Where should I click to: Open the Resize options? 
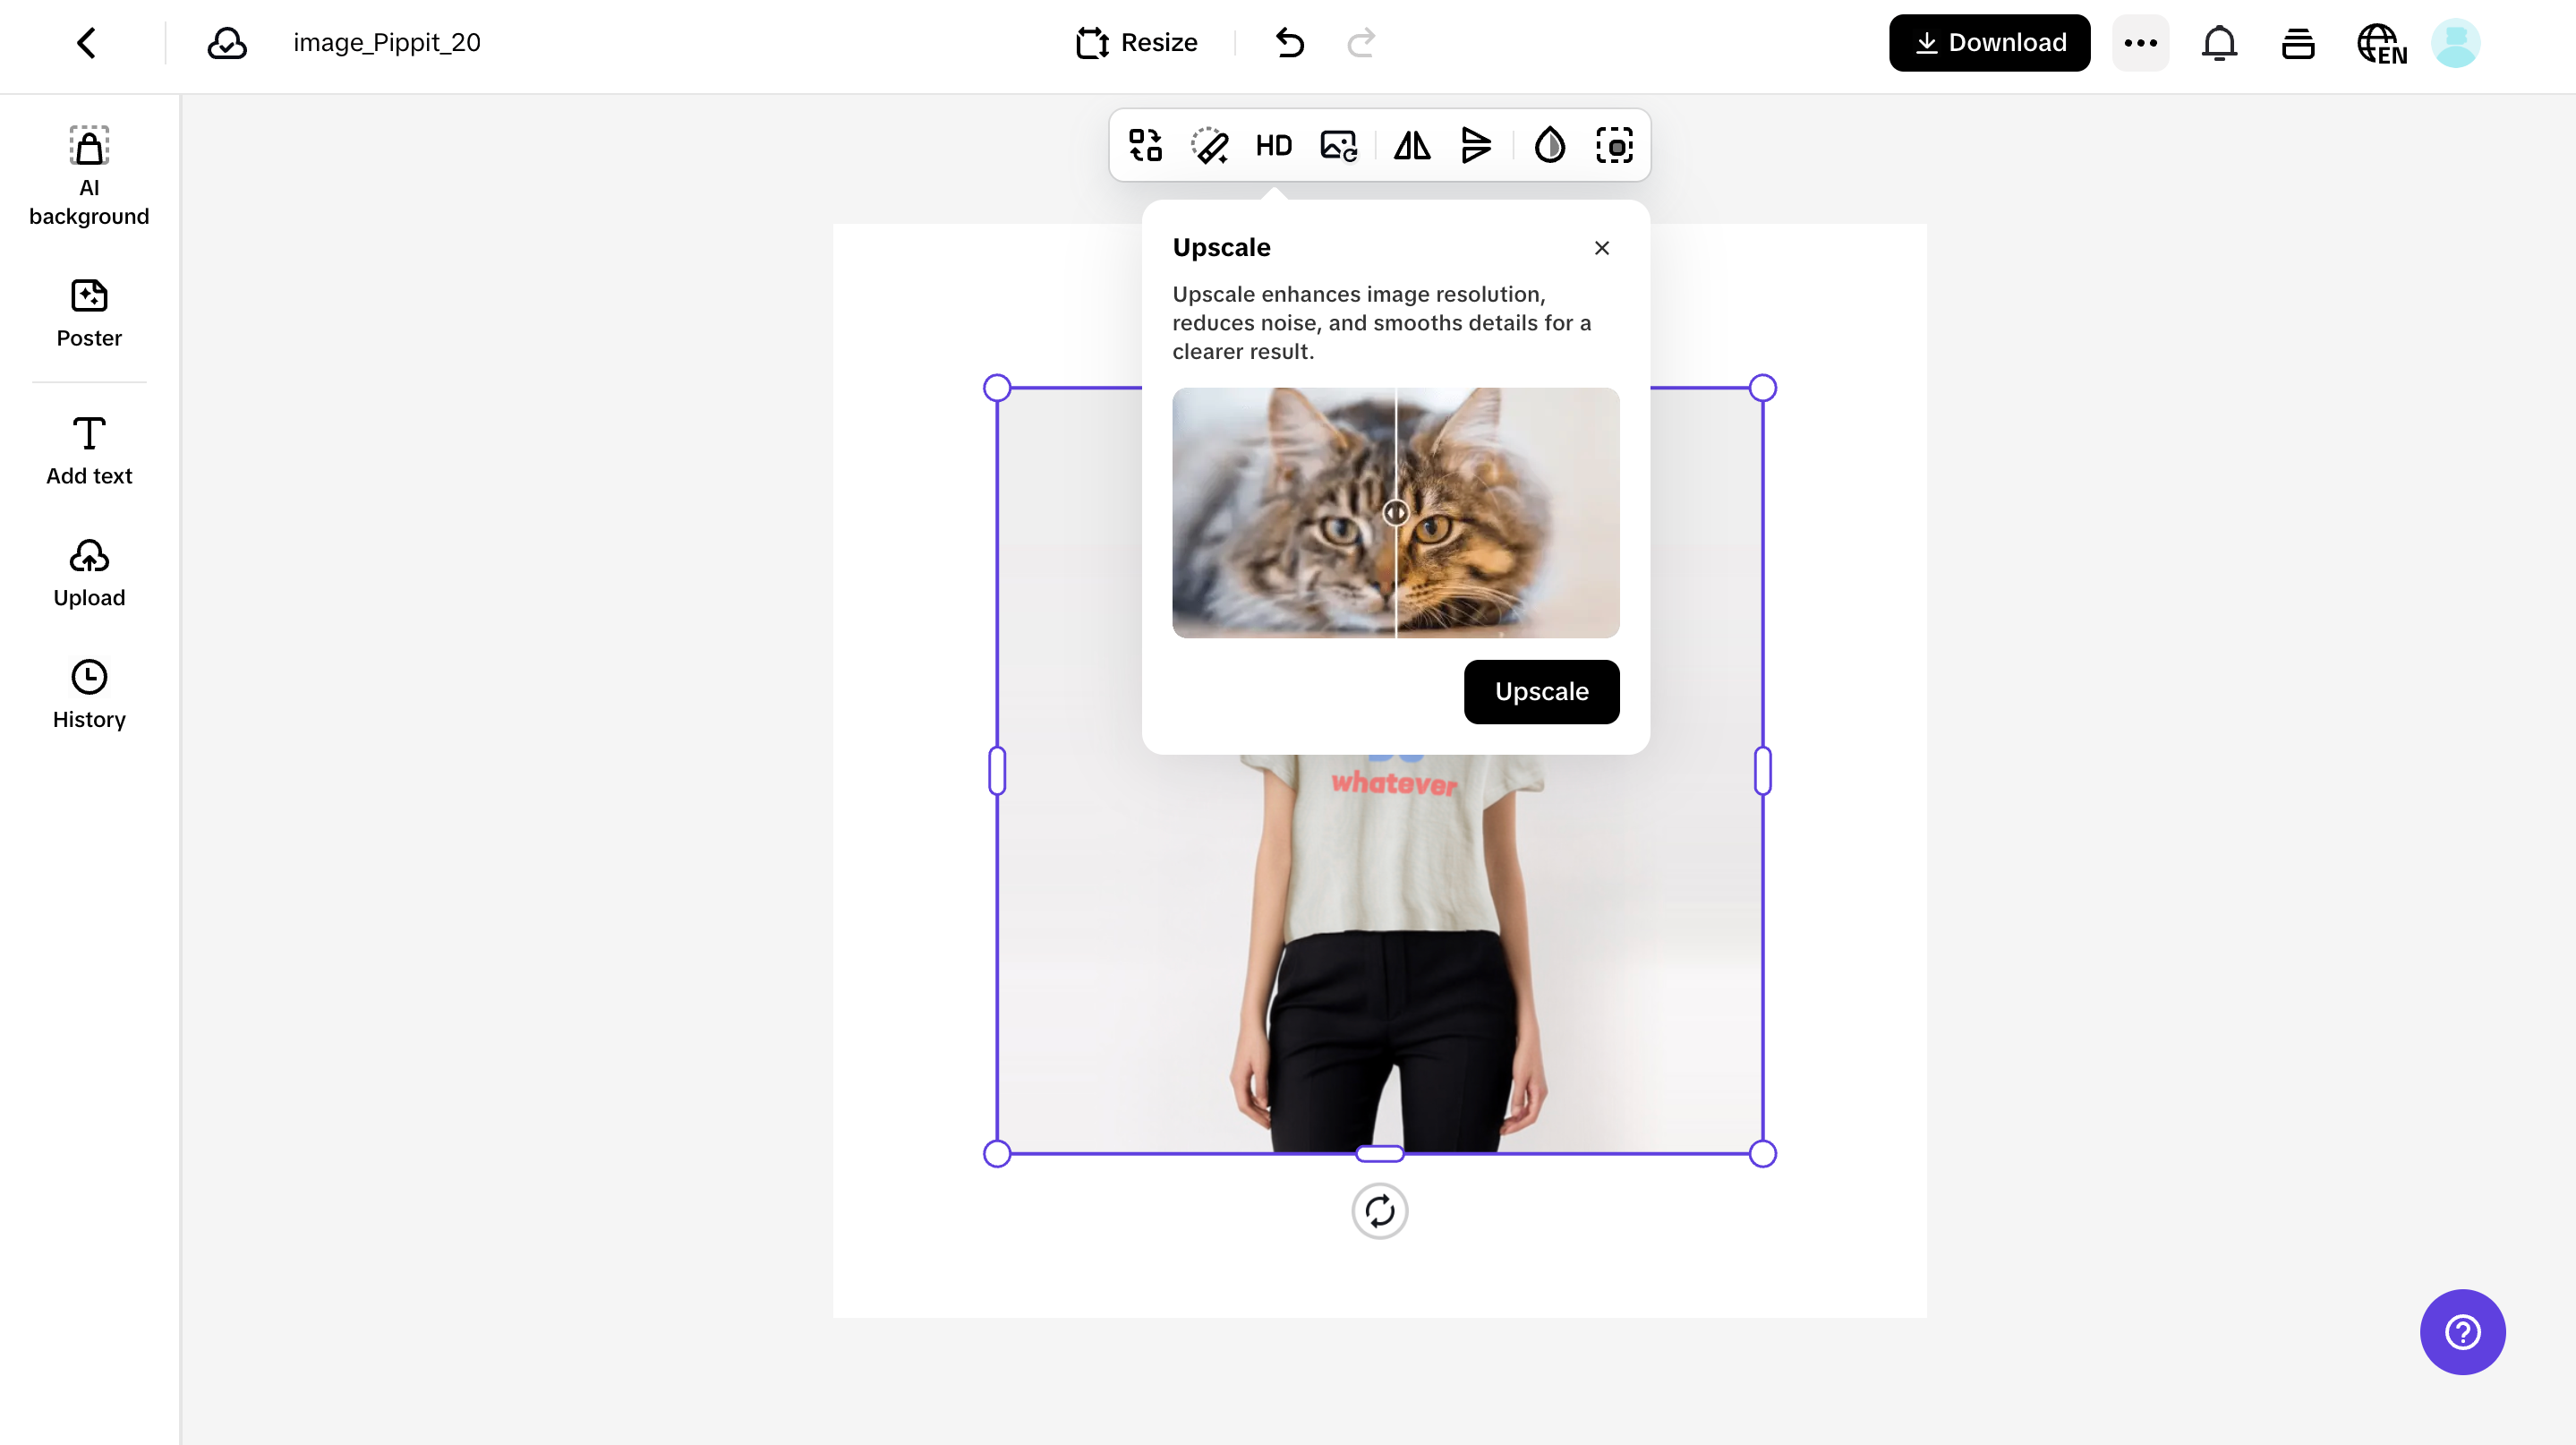click(x=1136, y=42)
